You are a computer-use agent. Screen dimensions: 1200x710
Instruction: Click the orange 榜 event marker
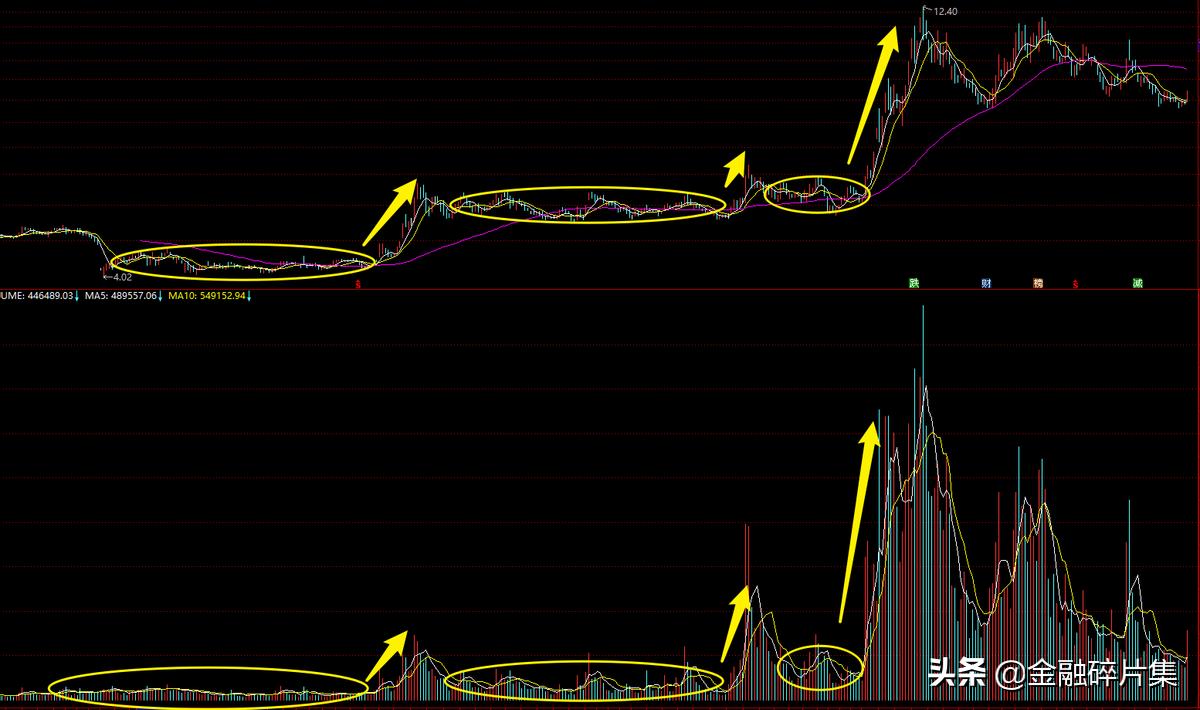click(x=1039, y=284)
